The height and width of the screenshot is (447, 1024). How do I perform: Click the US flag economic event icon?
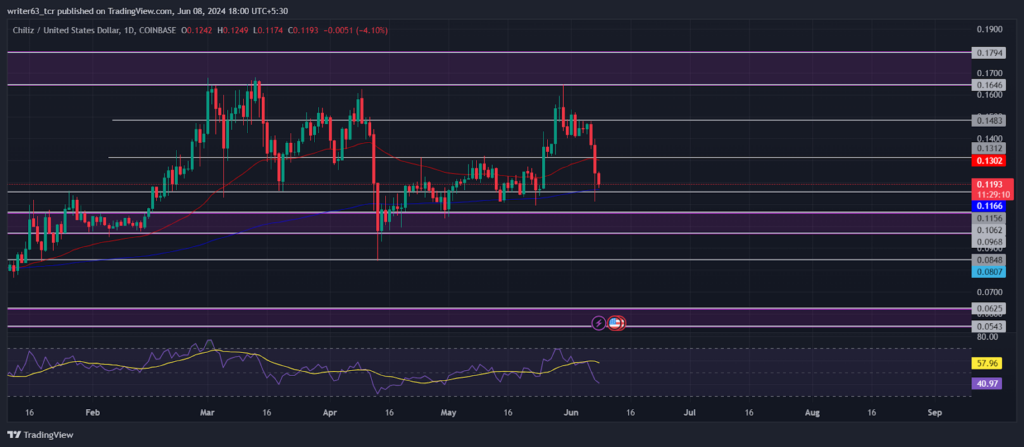pyautogui.click(x=614, y=323)
